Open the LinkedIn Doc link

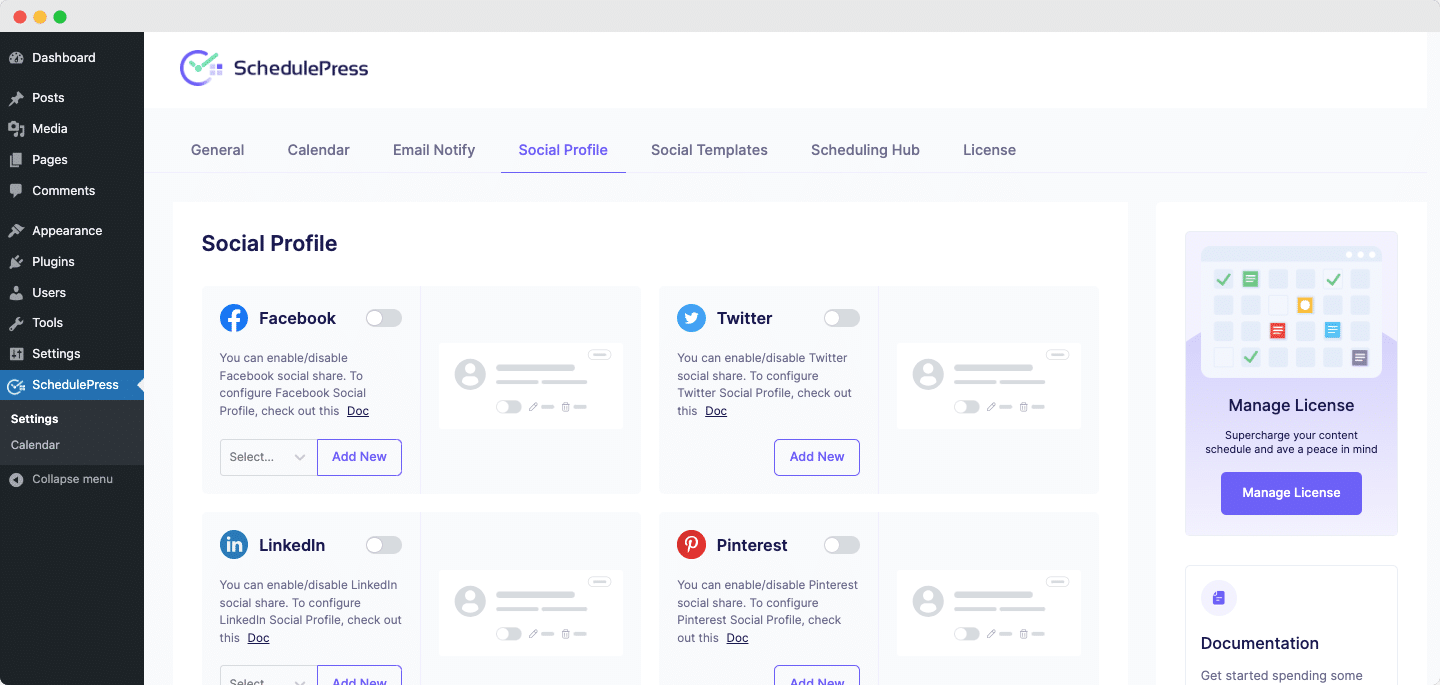click(258, 638)
